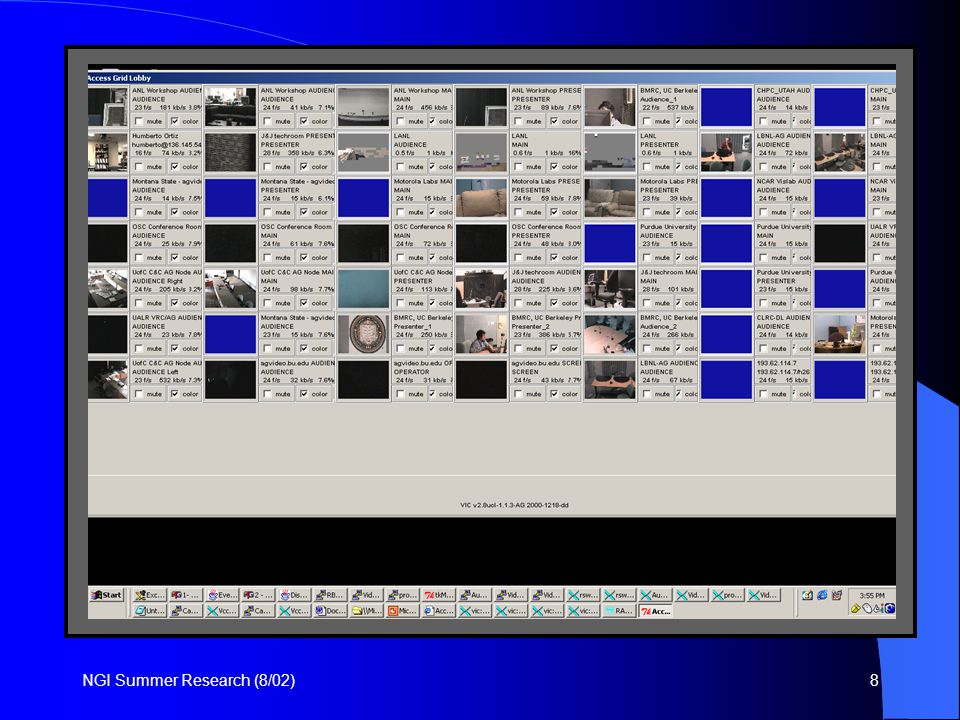The width and height of the screenshot is (960, 720).
Task: Open the agvideo.bu.edu OPERATOR thumbnail
Action: point(364,380)
